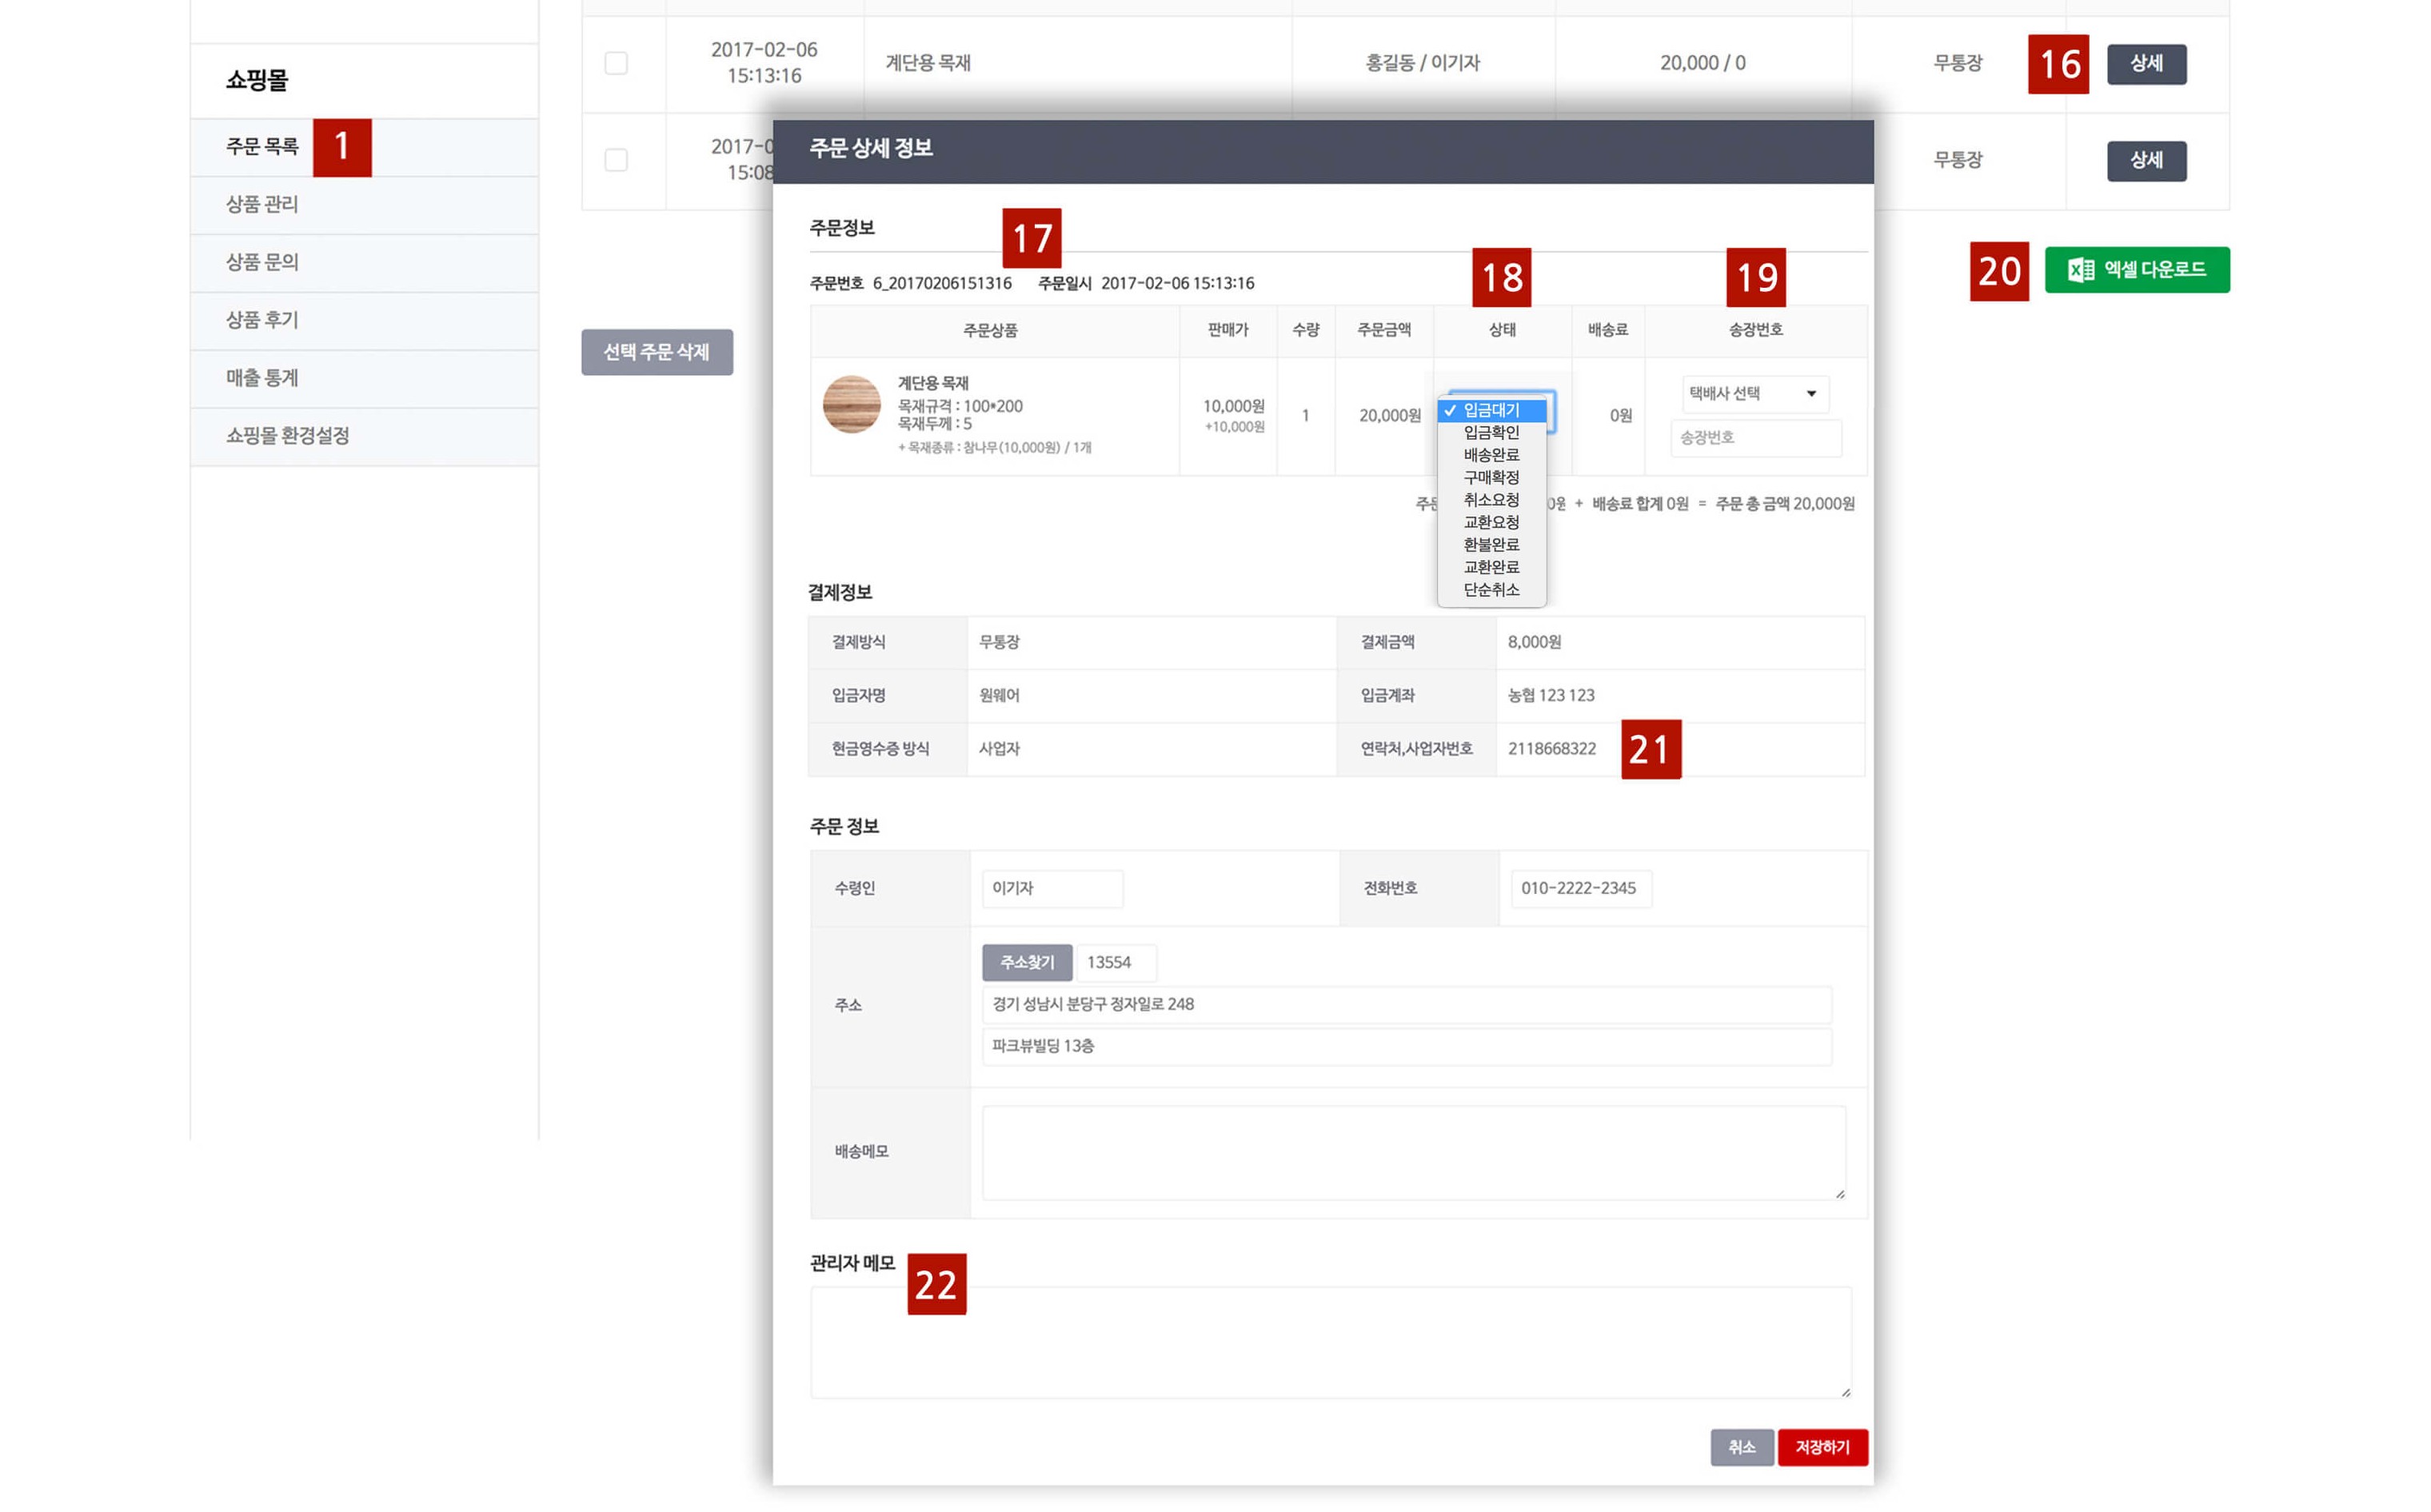This screenshot has width=2431, height=1512.
Task: Click postal code field 13554
Action: (1116, 962)
